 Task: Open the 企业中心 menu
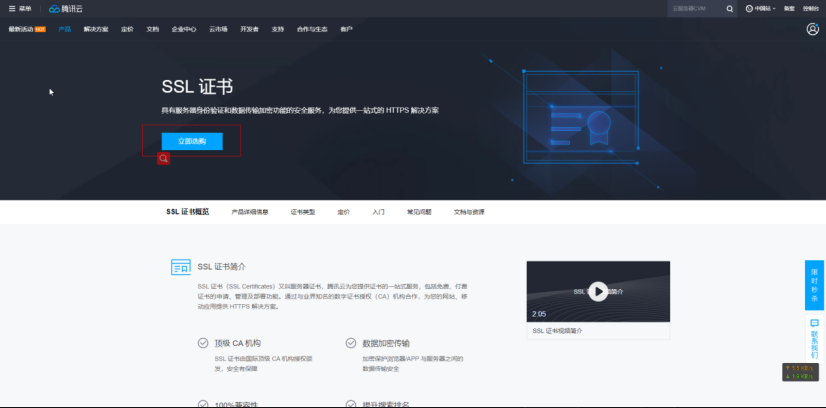point(184,29)
